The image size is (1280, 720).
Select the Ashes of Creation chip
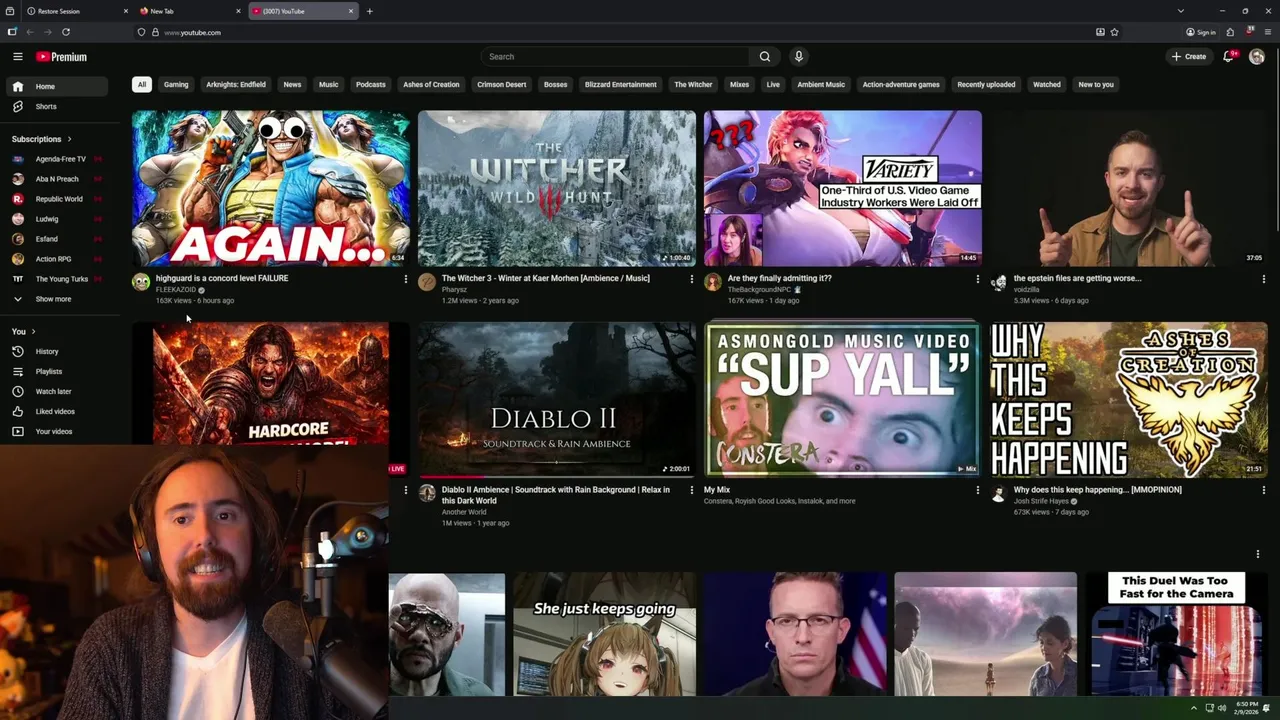(431, 85)
